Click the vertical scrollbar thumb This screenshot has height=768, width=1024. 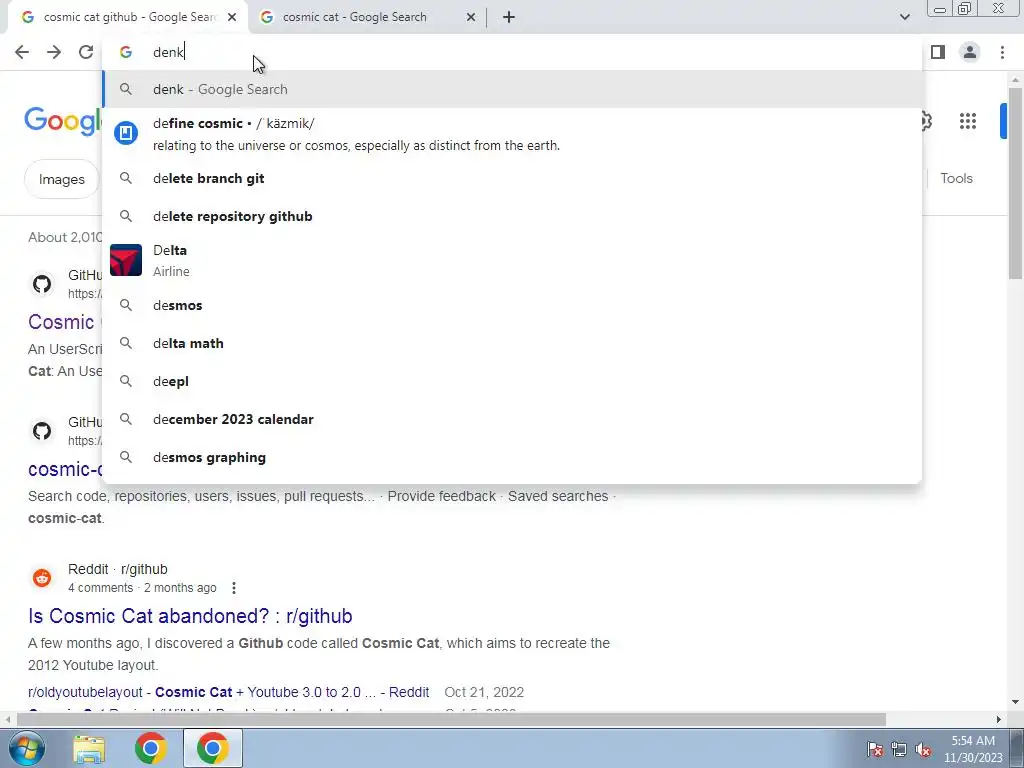tap(1015, 183)
